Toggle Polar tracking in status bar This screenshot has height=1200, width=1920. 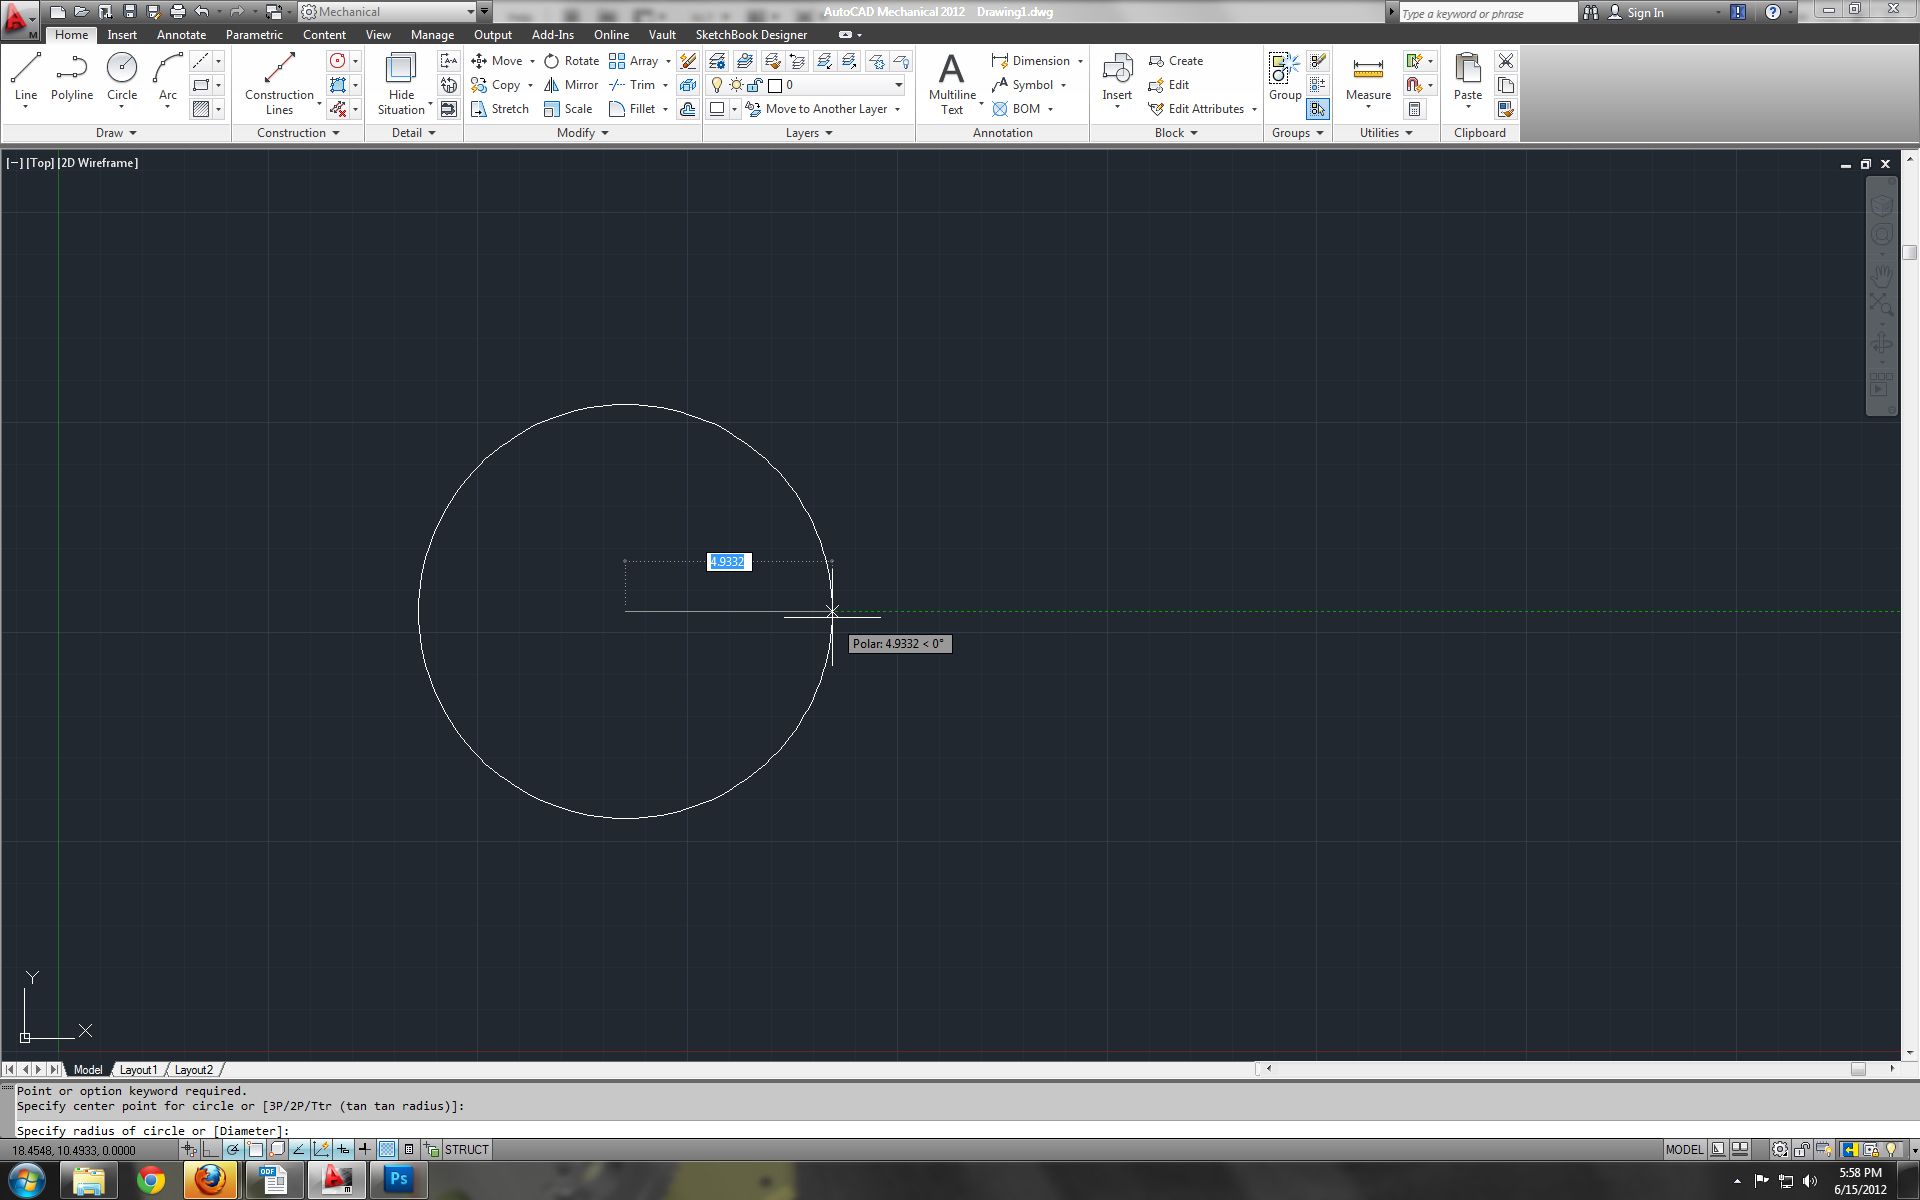click(x=233, y=1150)
